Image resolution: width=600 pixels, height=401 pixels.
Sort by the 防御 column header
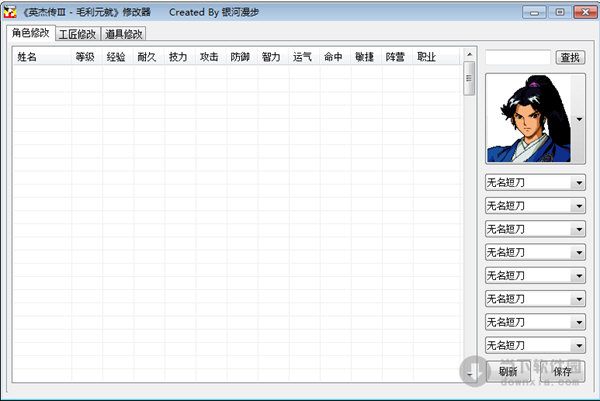[x=242, y=57]
